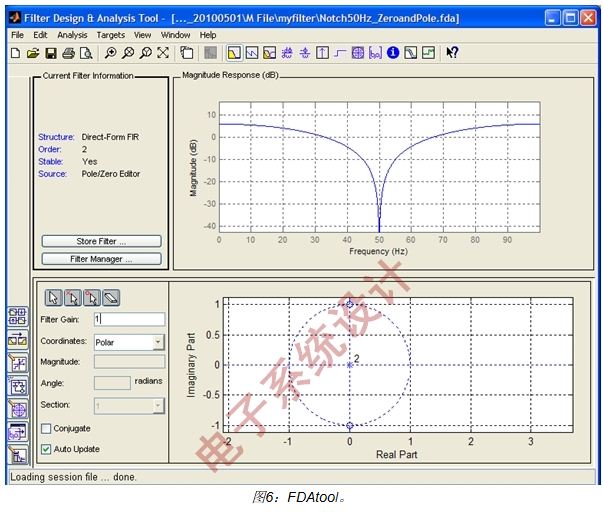Open the Realize Model sidebar panel
Image resolution: width=603 pixels, height=512 pixels.
(x=17, y=386)
